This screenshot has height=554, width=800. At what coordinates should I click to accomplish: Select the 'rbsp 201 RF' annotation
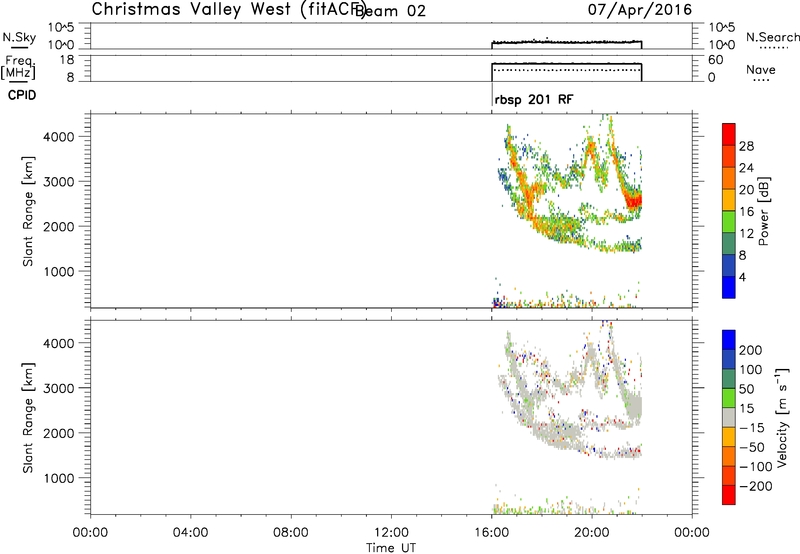click(534, 99)
